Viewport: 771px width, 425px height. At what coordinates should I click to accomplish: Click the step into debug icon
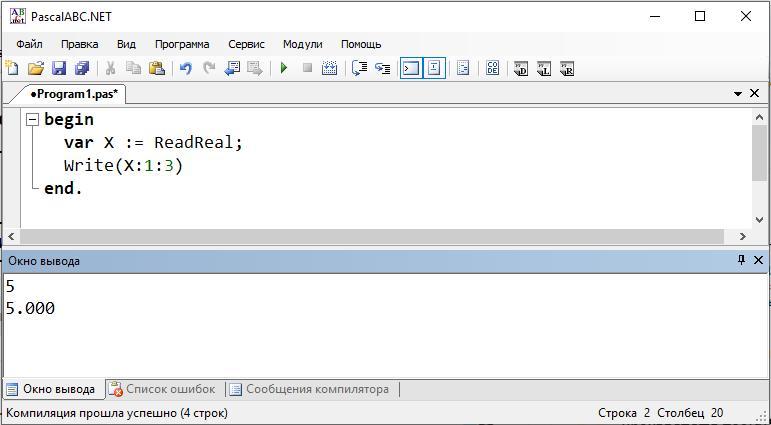coord(383,68)
